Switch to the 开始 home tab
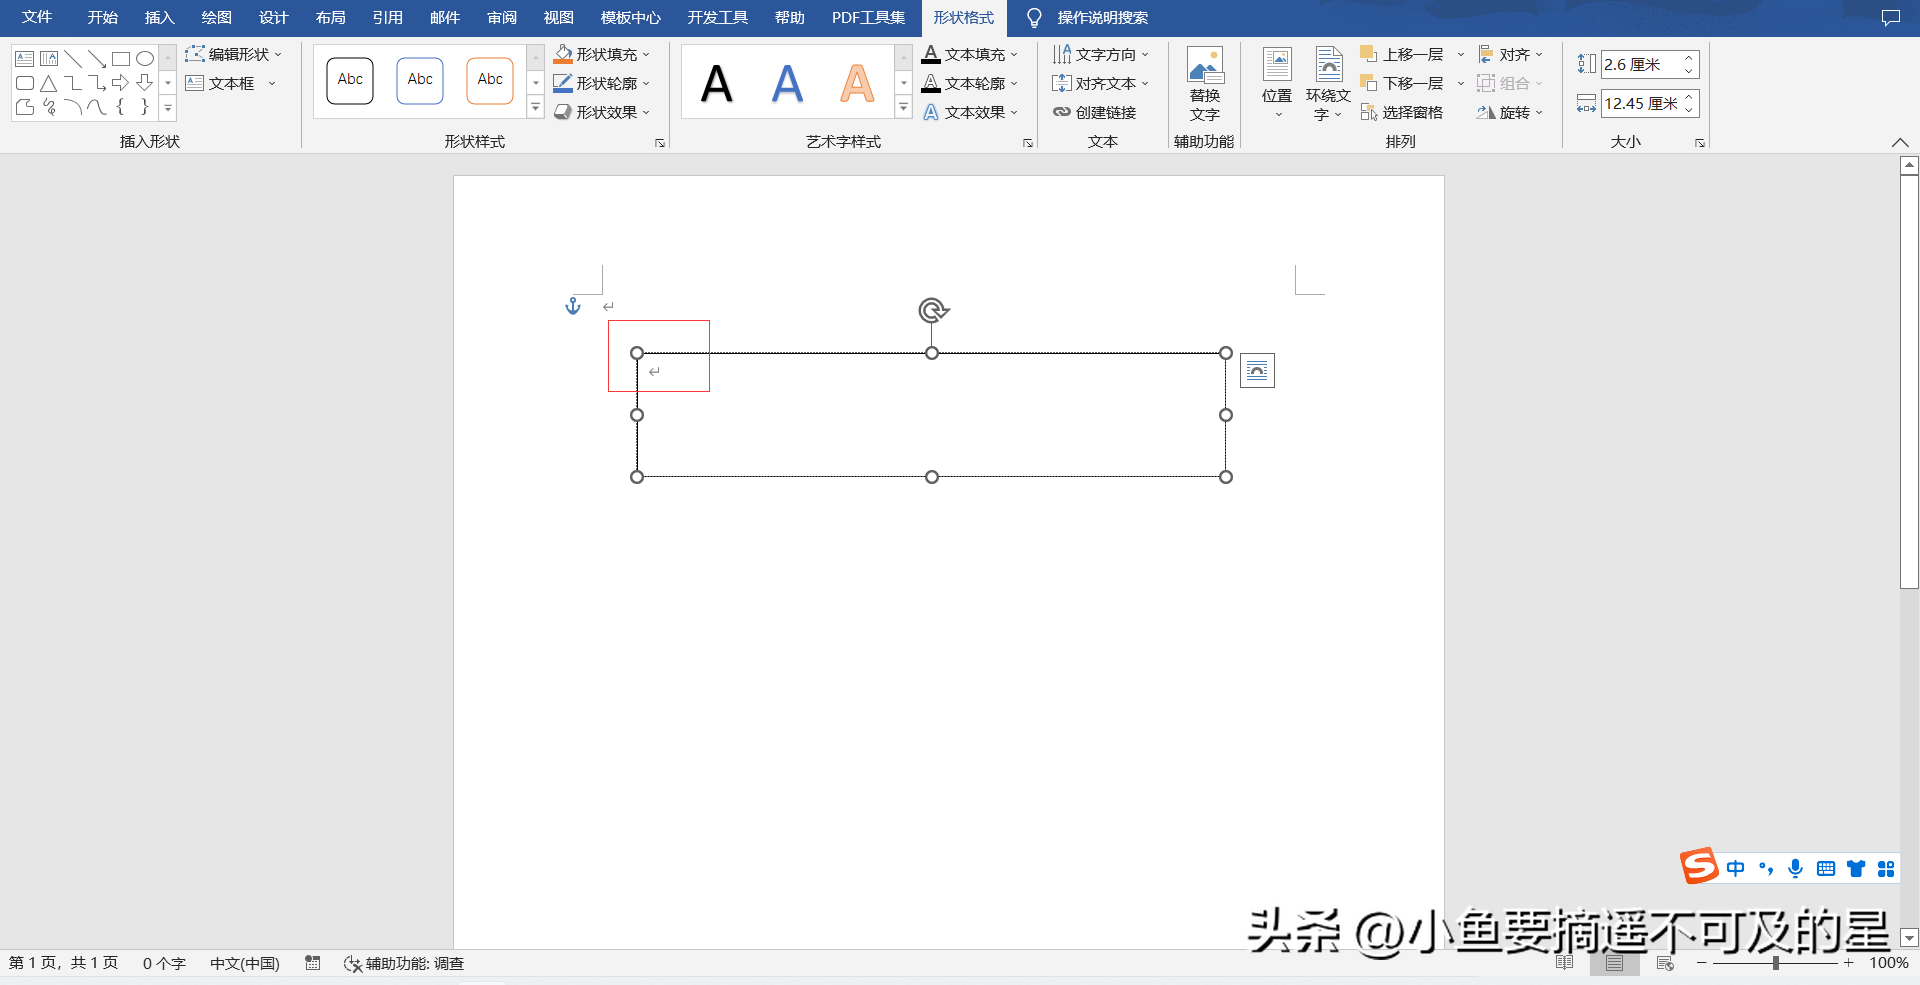The width and height of the screenshot is (1920, 985). 102,17
